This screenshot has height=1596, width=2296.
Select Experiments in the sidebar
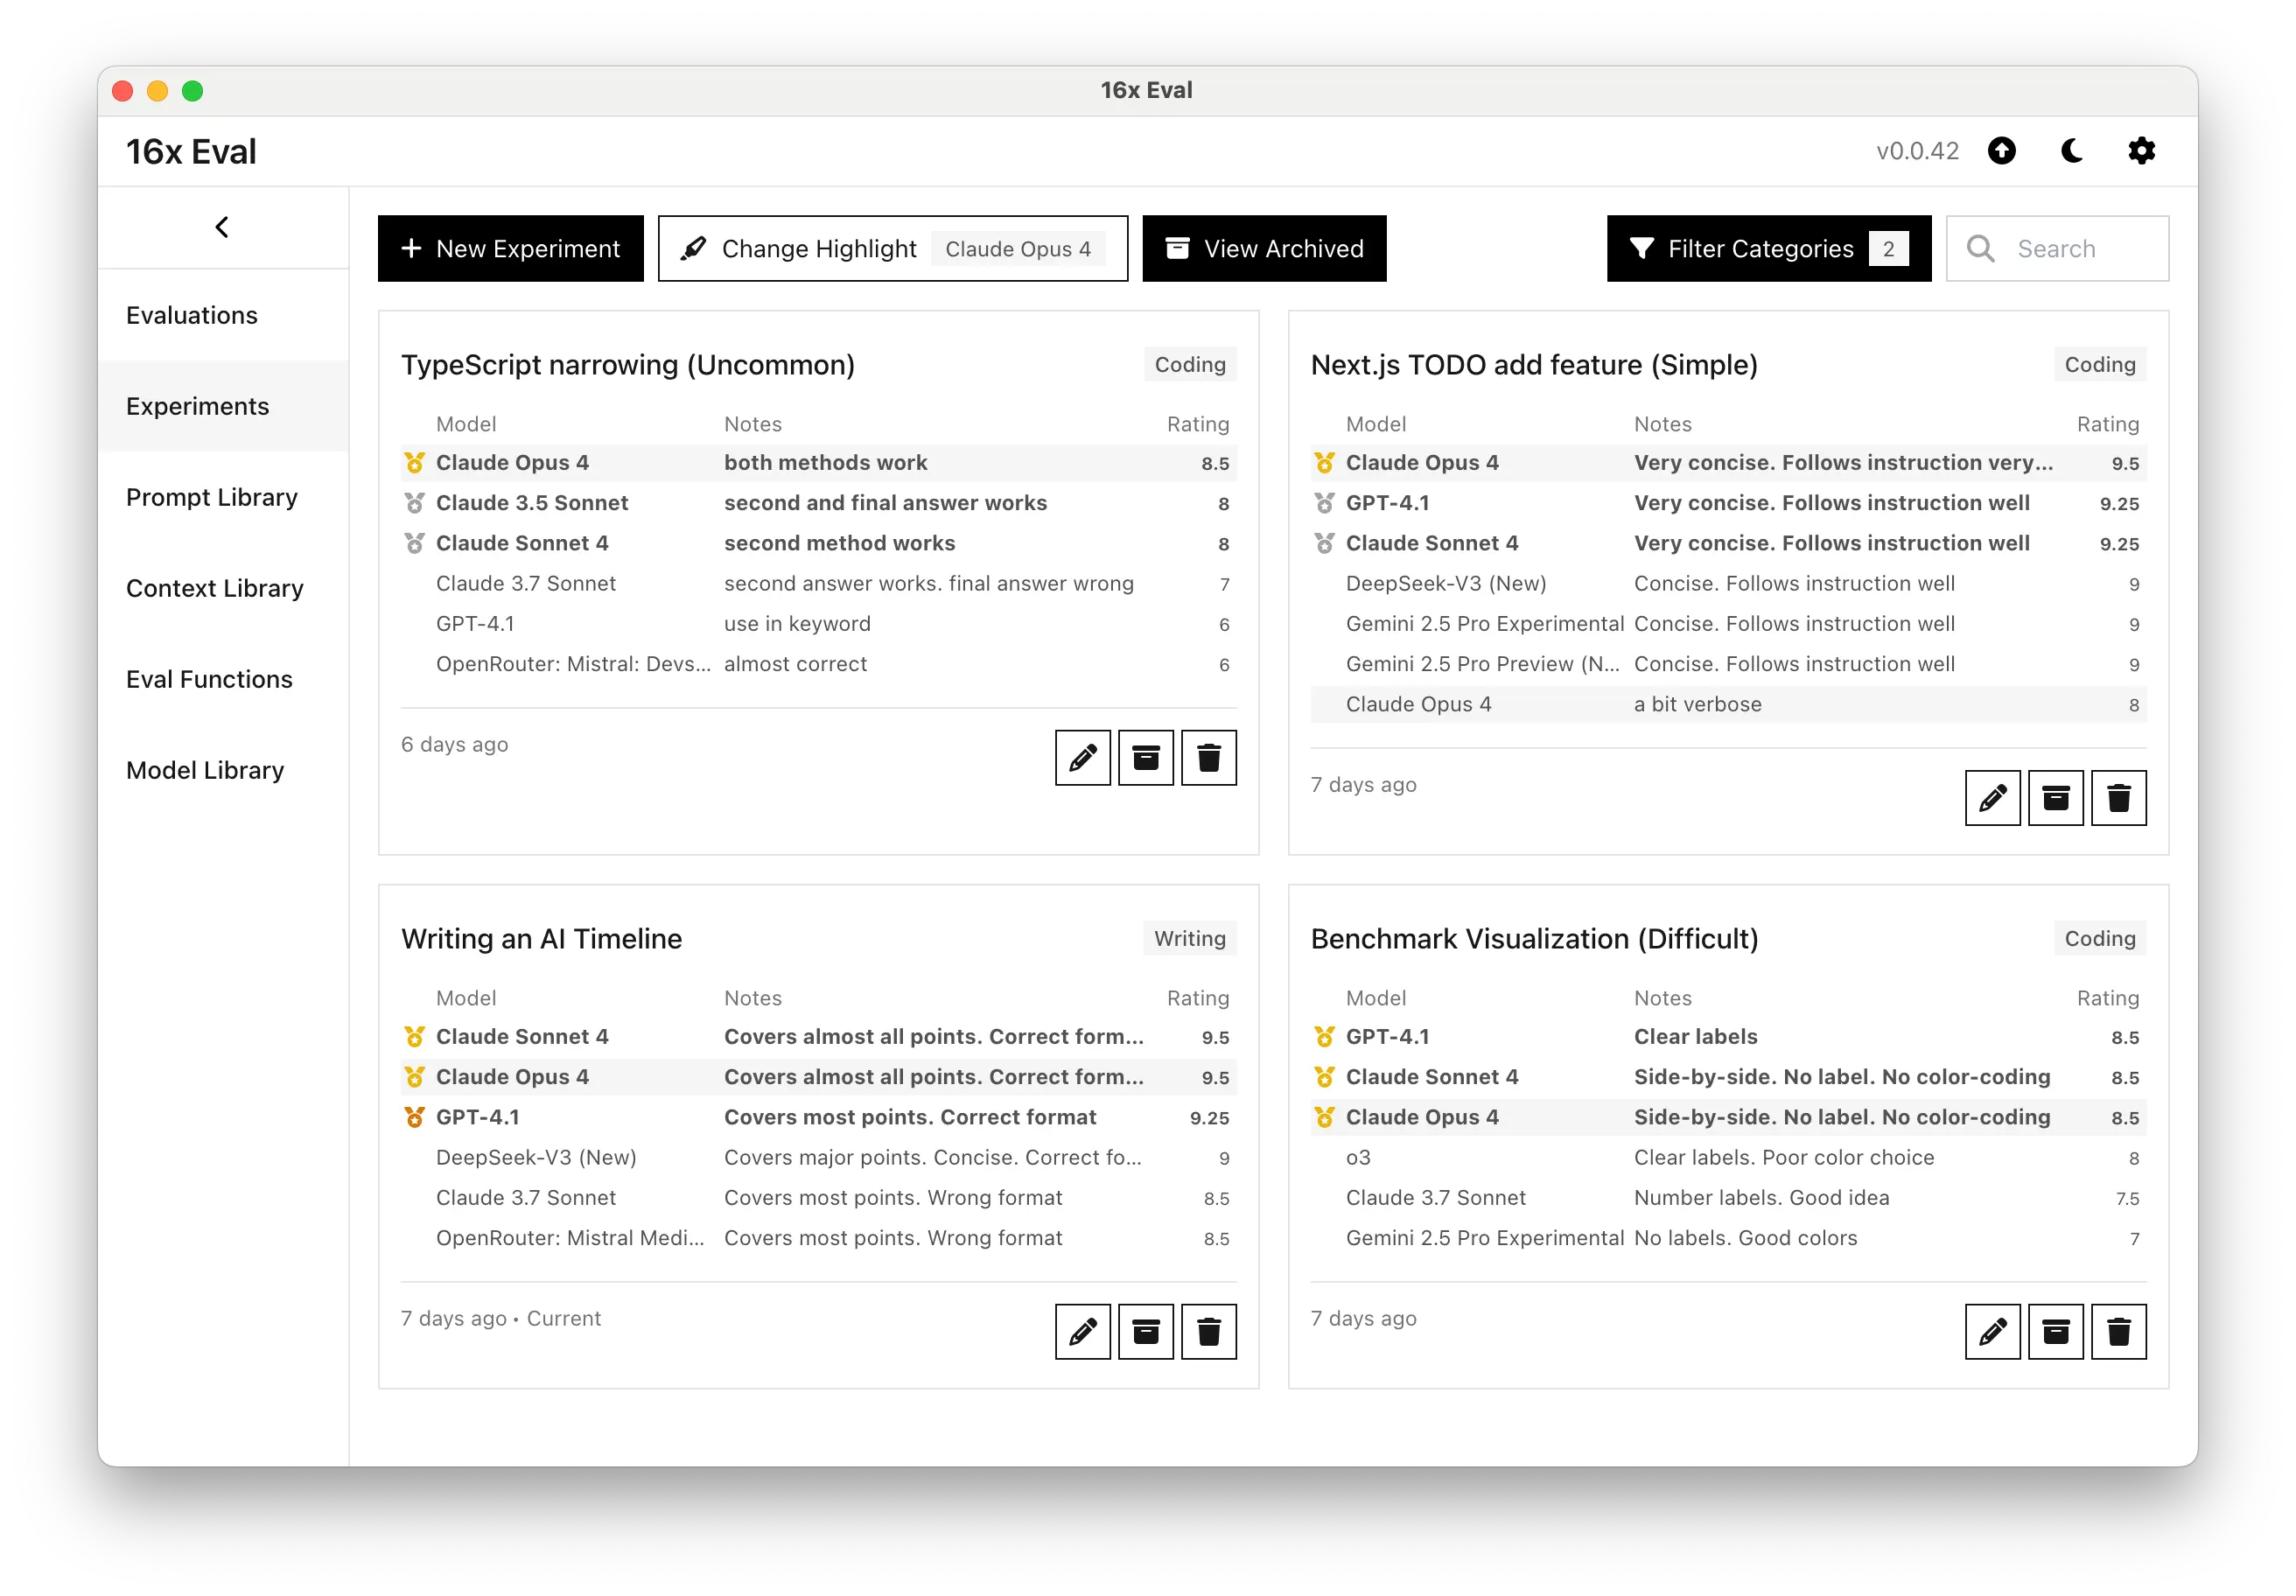[223, 406]
